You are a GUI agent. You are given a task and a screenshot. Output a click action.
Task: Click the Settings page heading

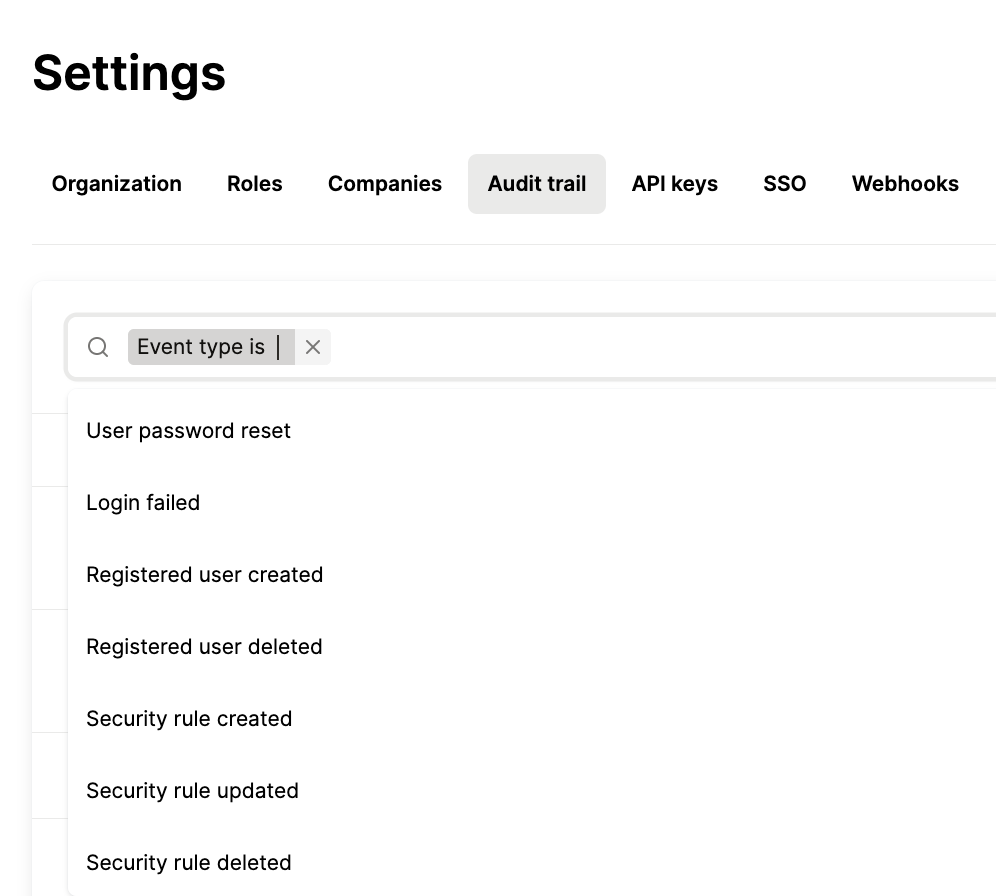pyautogui.click(x=128, y=73)
